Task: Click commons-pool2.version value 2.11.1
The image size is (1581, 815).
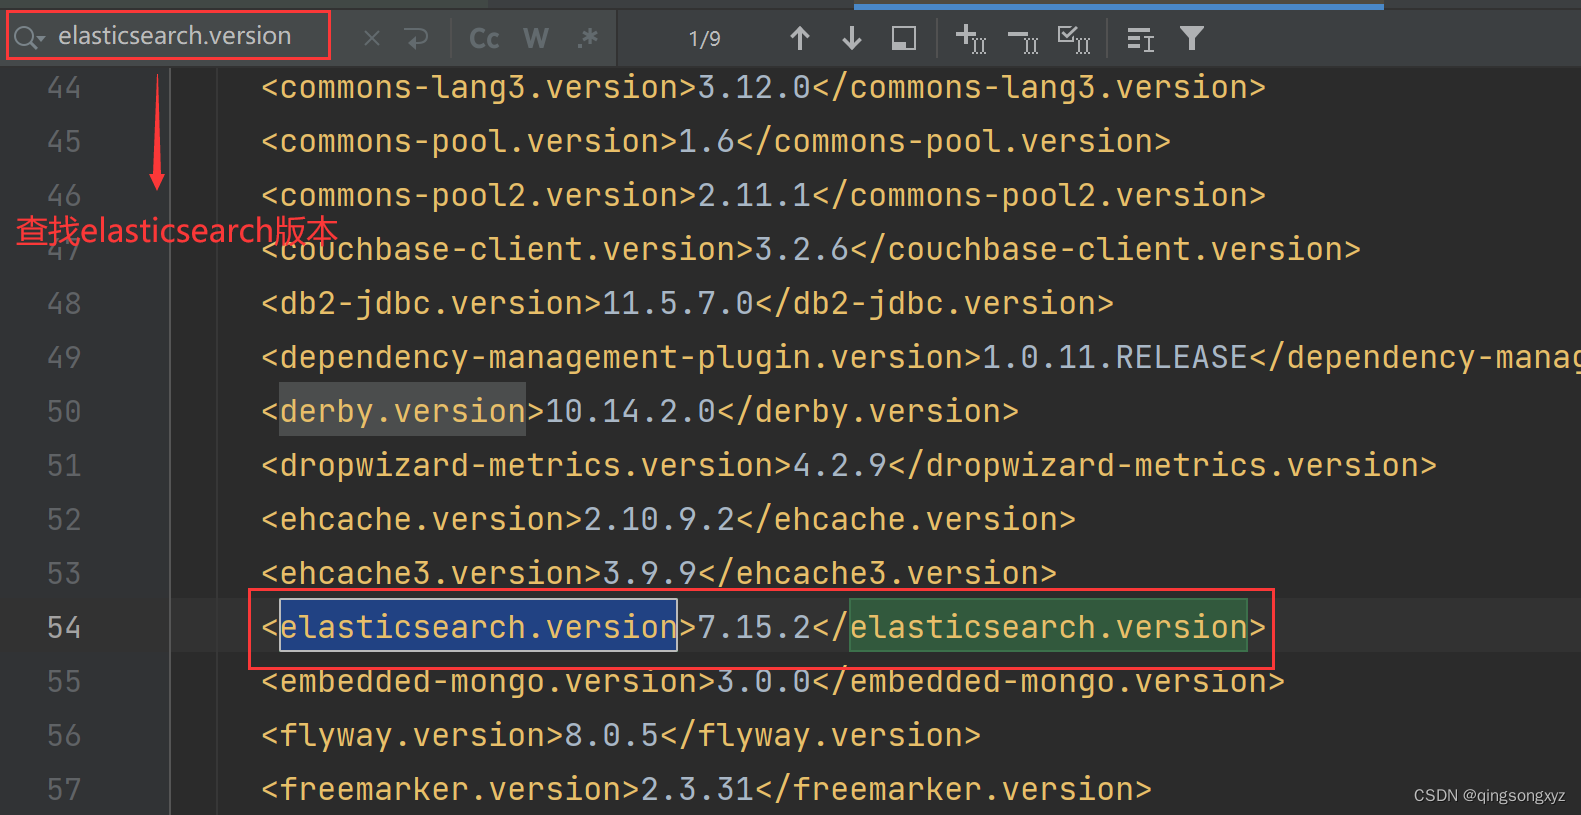Action: (x=754, y=196)
